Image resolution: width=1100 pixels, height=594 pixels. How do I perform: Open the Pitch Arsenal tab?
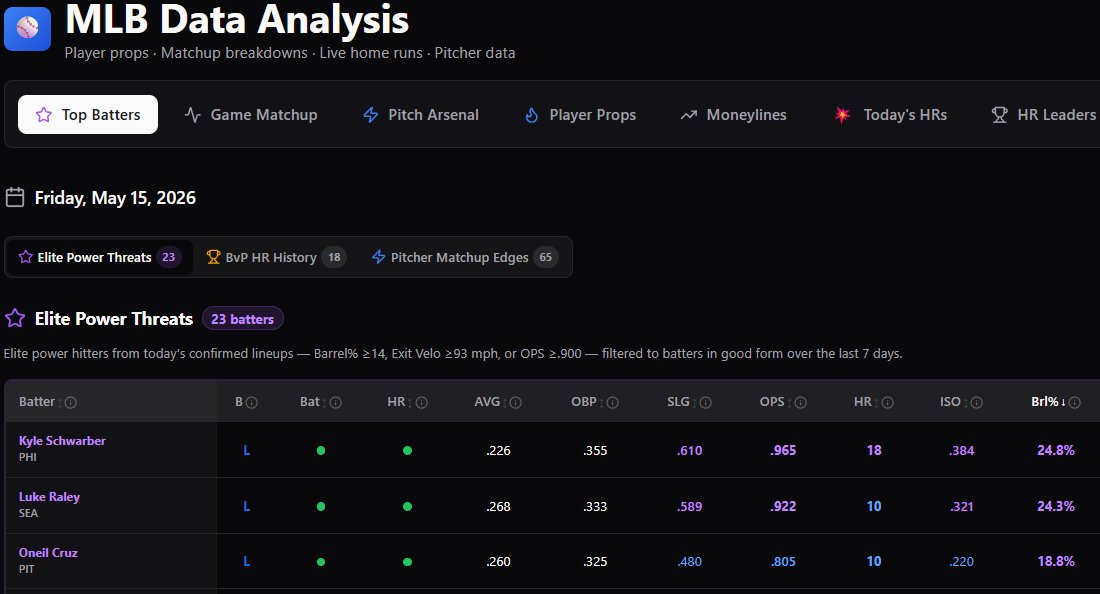(x=420, y=114)
